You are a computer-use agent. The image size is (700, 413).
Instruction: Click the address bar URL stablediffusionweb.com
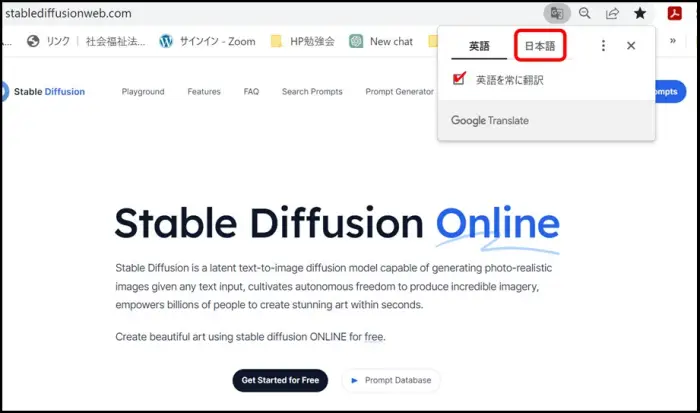point(68,13)
